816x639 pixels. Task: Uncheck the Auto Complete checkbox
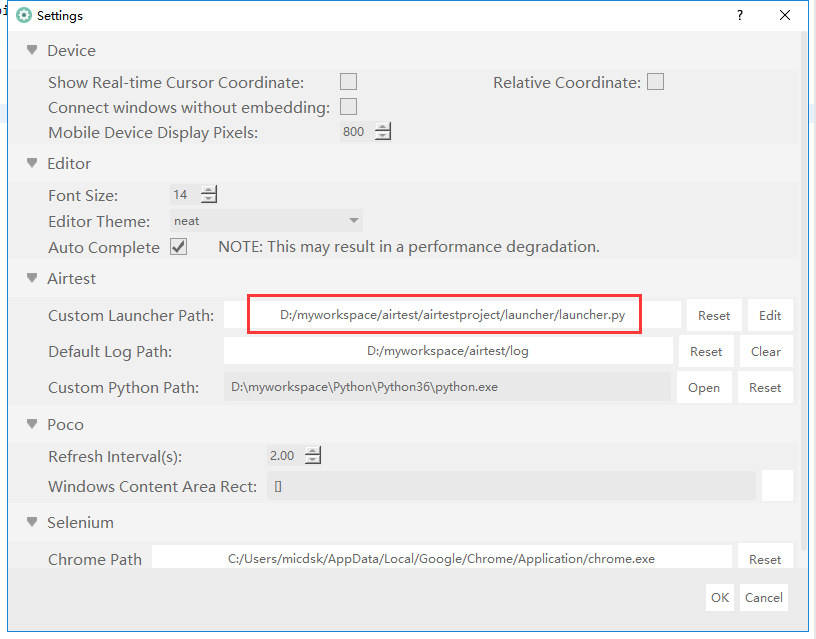178,247
